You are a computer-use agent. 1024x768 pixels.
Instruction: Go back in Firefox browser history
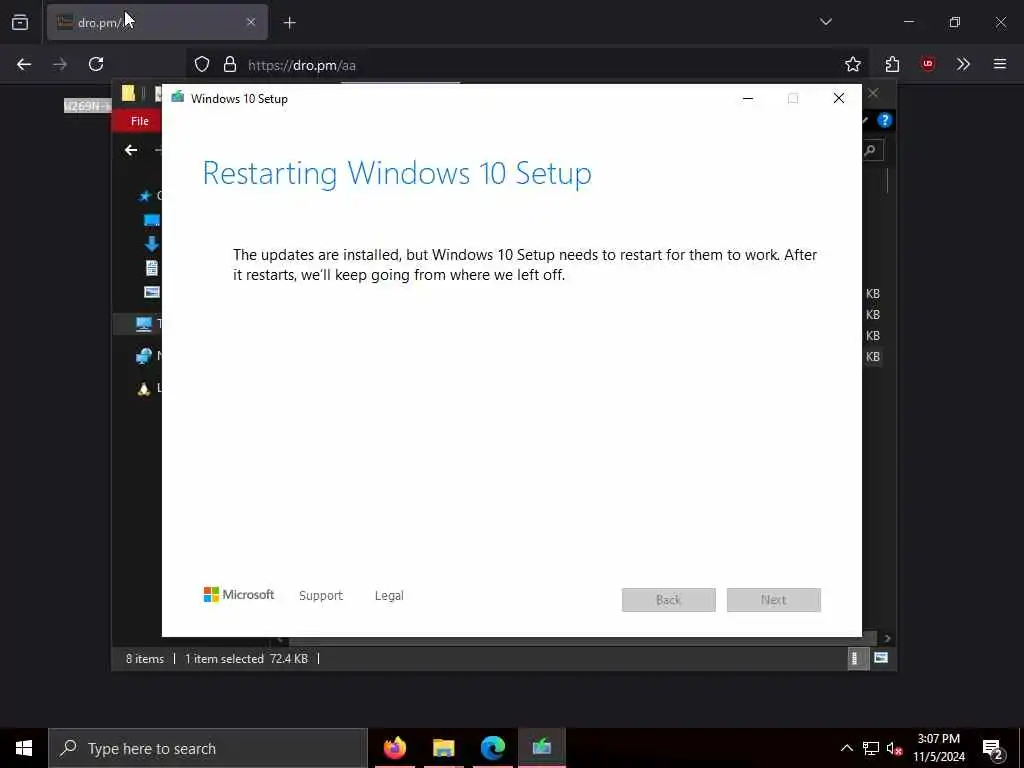(x=24, y=64)
